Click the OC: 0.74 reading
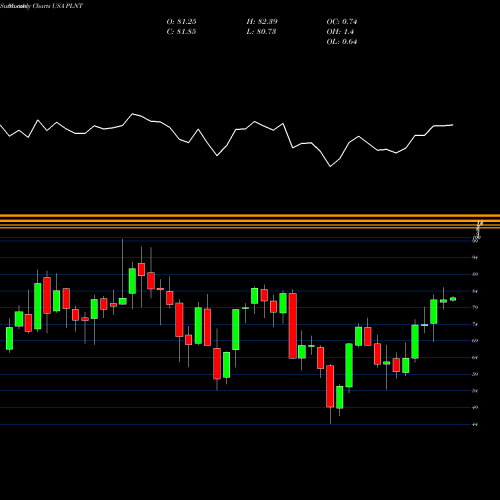 (342, 22)
